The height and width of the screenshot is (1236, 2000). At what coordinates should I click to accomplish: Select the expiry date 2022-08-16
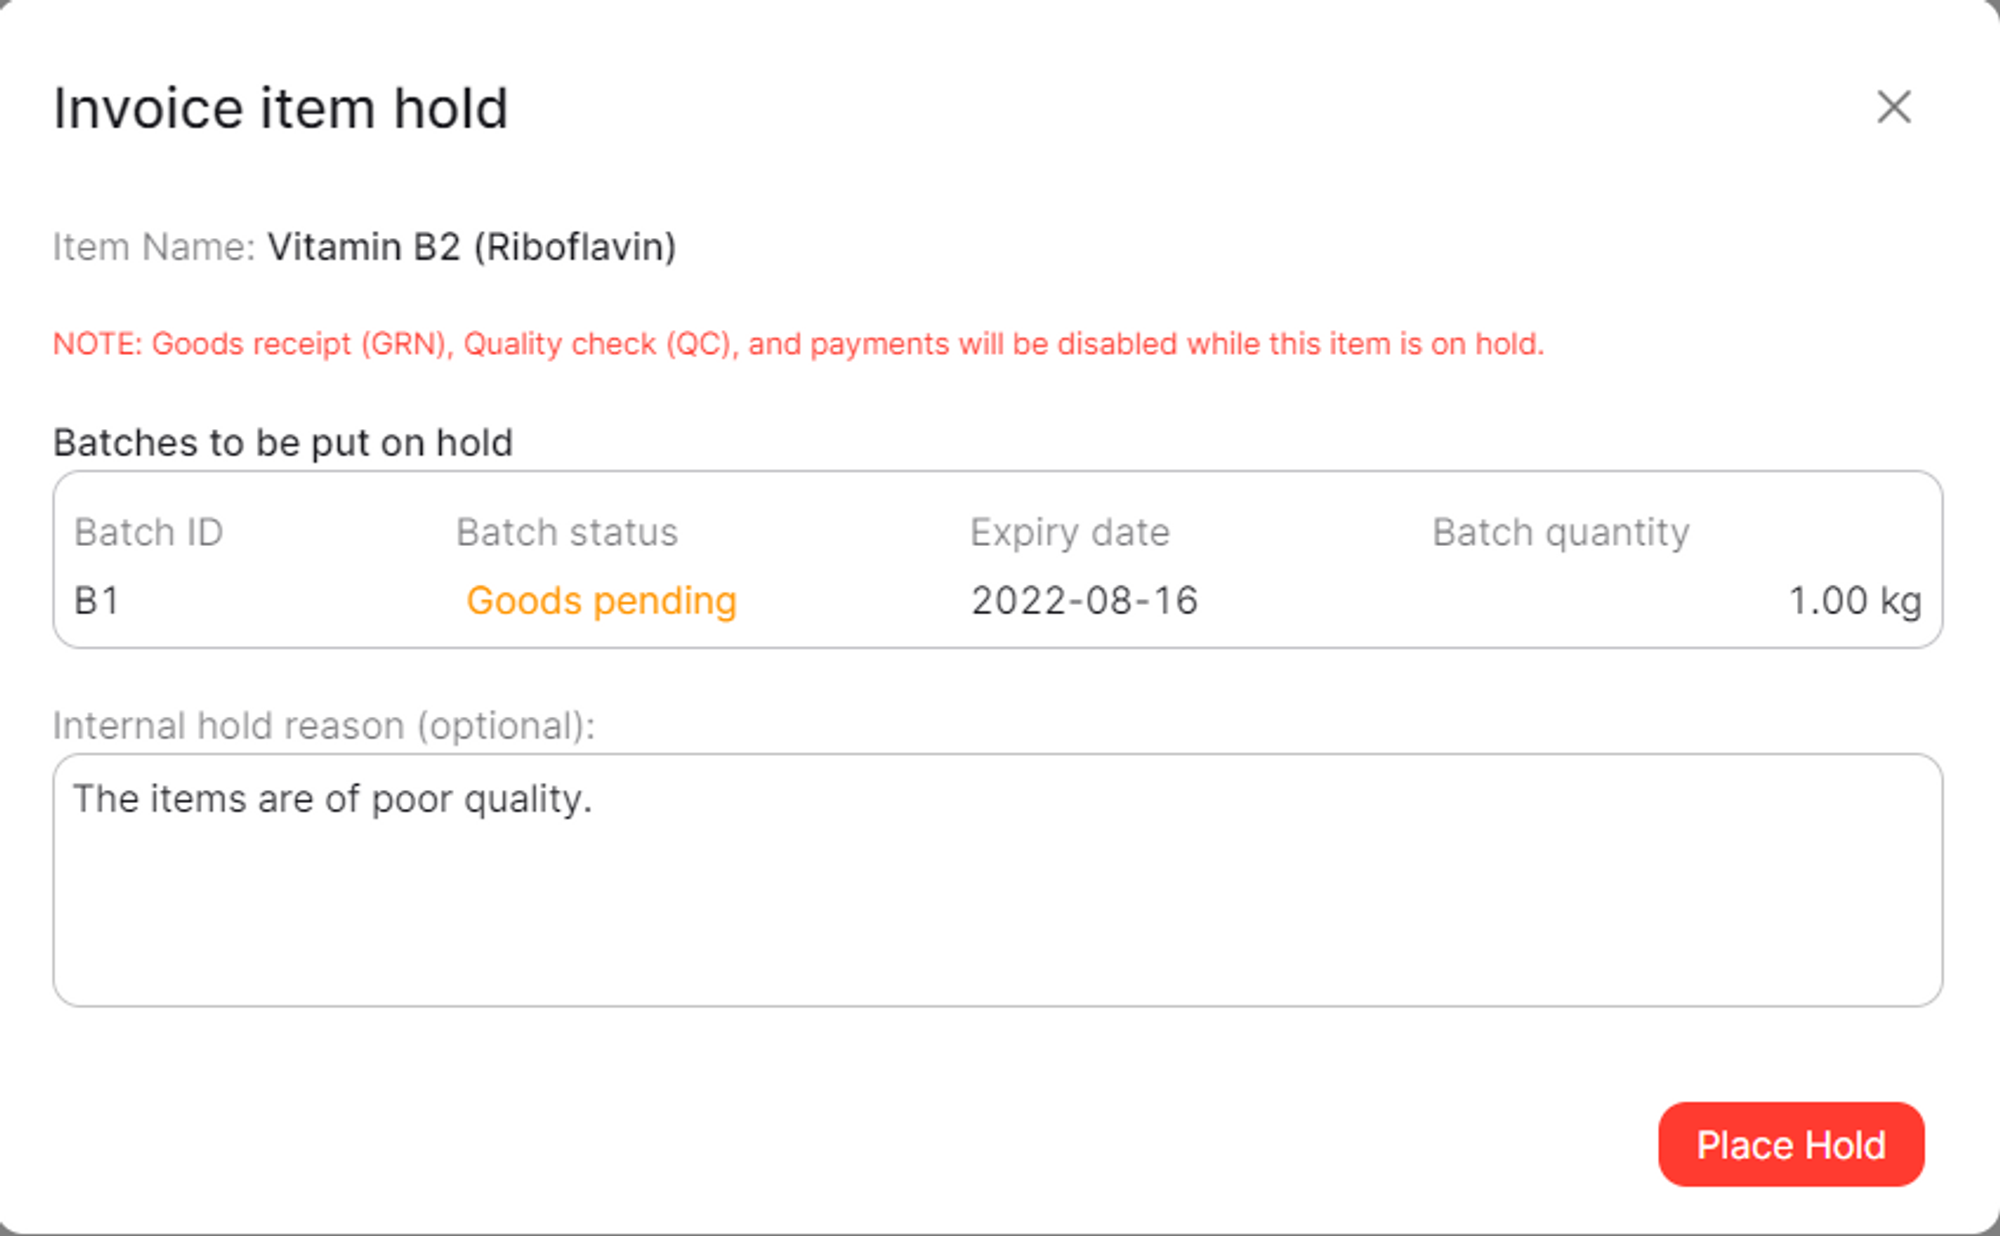[x=1084, y=600]
